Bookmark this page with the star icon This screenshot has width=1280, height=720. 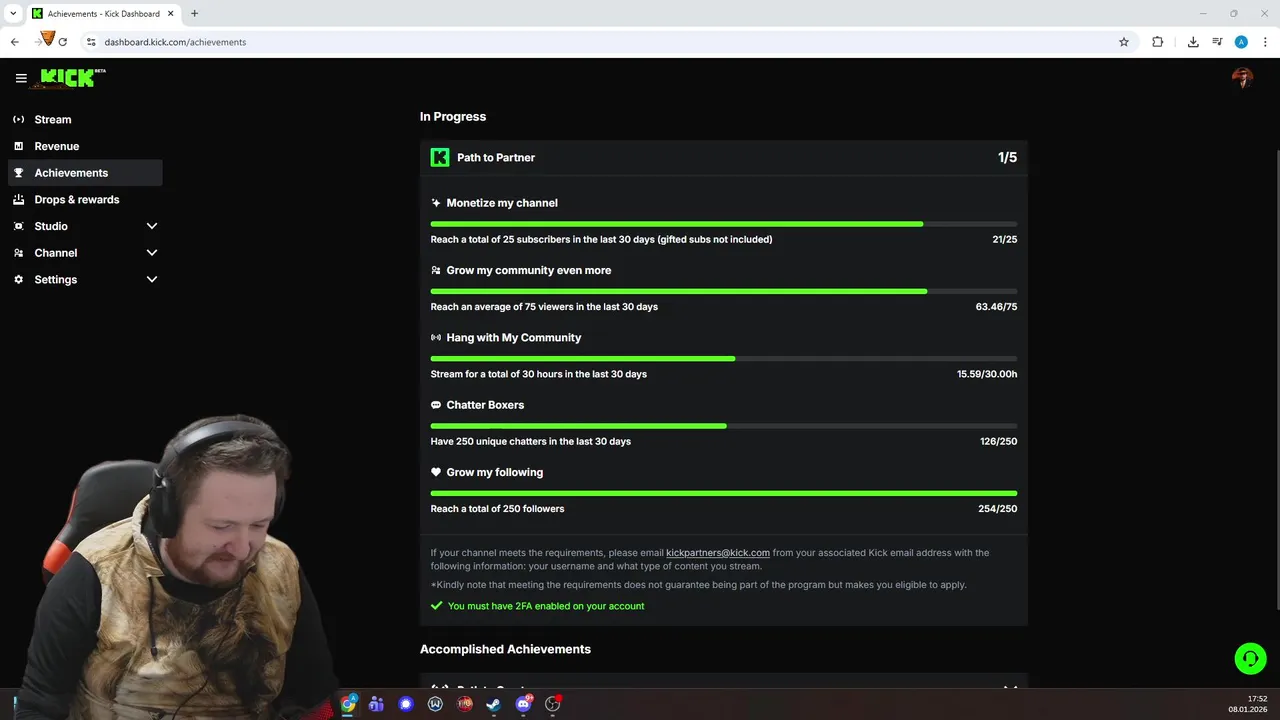click(x=1124, y=42)
